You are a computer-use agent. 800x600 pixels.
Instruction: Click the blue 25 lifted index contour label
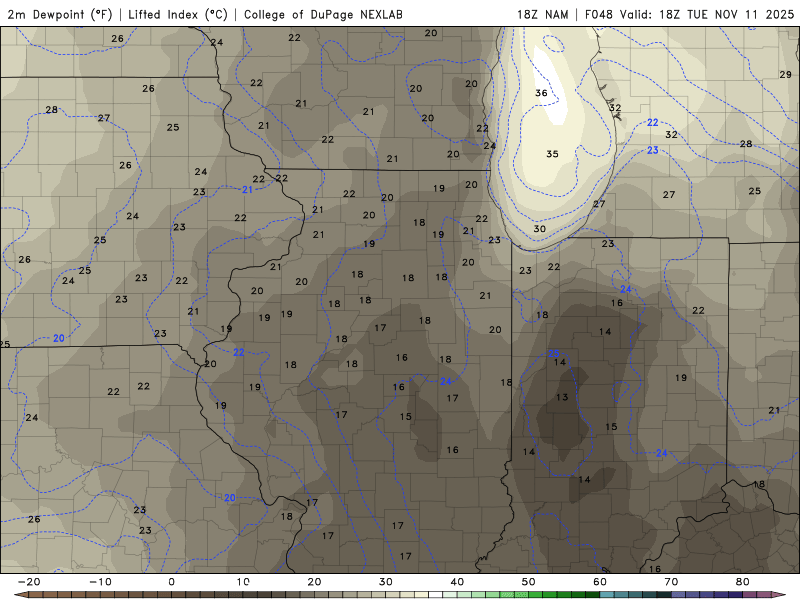tap(554, 353)
